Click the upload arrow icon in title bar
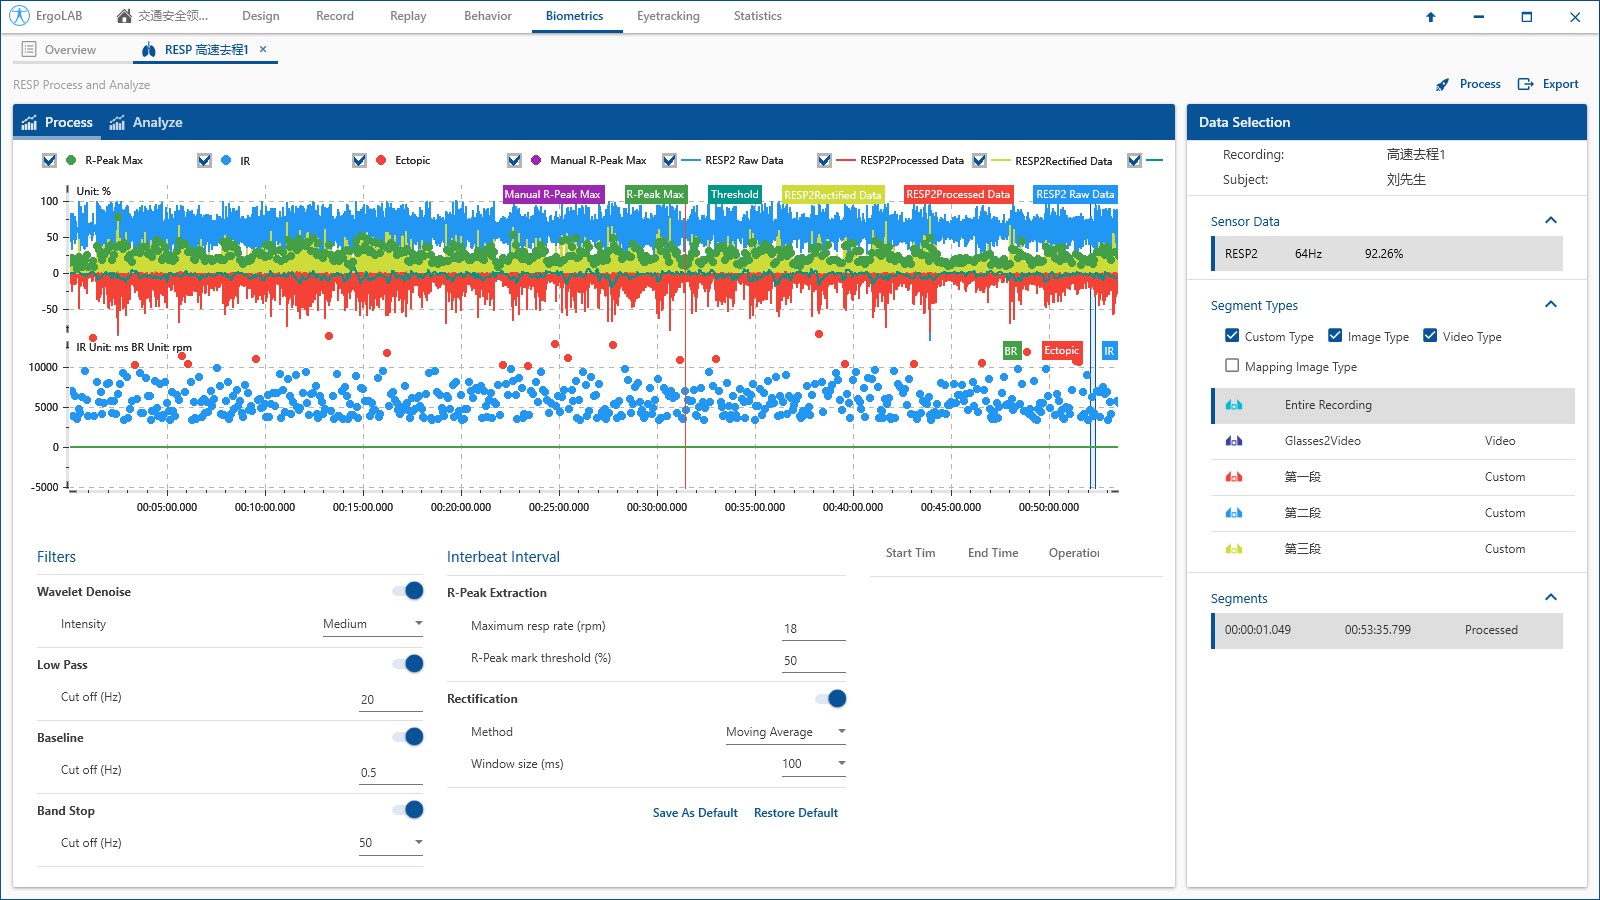The height and width of the screenshot is (900, 1600). pos(1430,17)
